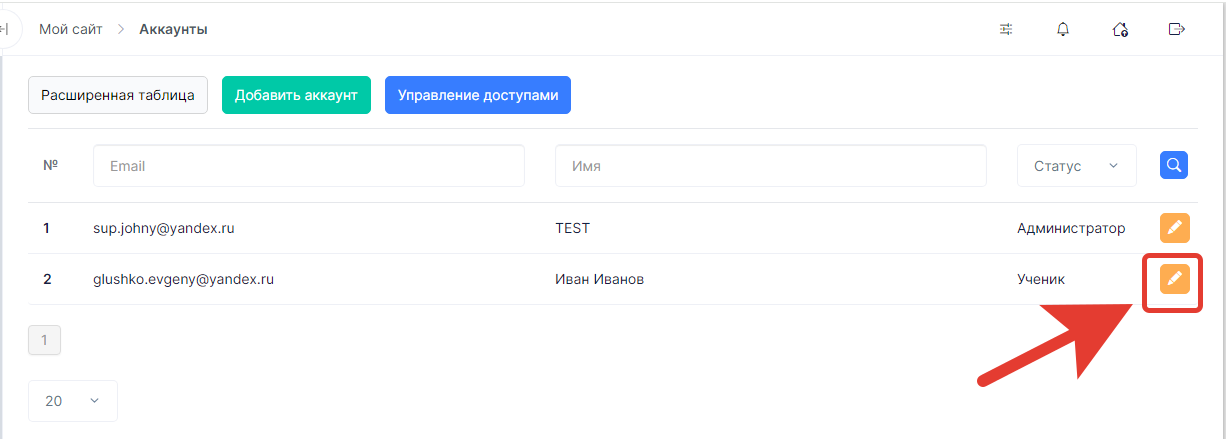
Task: Select page 1 in the pagination
Action: pos(44,340)
